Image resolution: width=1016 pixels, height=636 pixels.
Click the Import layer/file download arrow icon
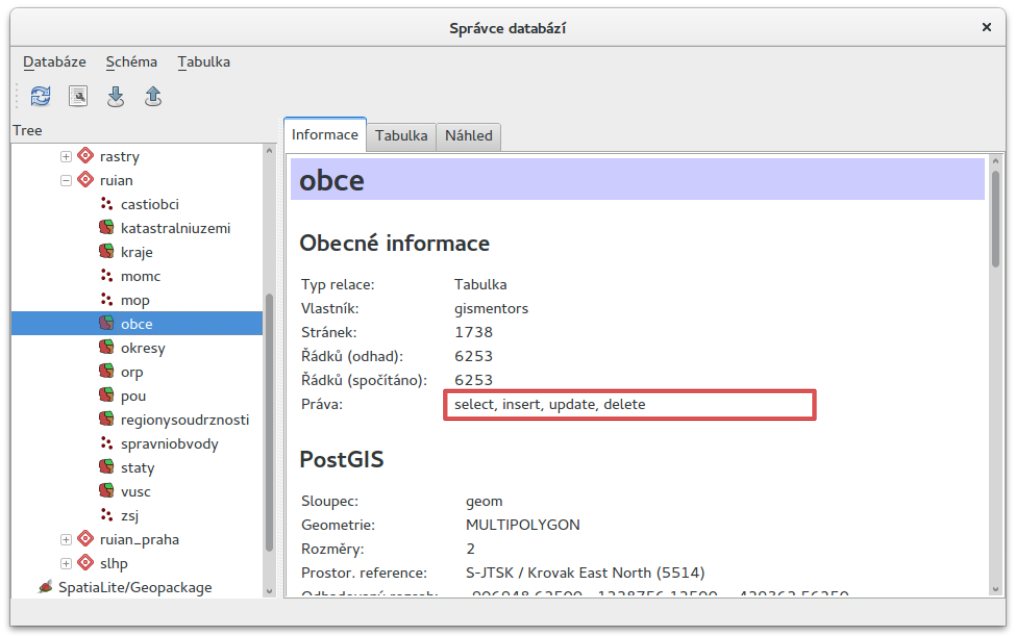tap(115, 96)
